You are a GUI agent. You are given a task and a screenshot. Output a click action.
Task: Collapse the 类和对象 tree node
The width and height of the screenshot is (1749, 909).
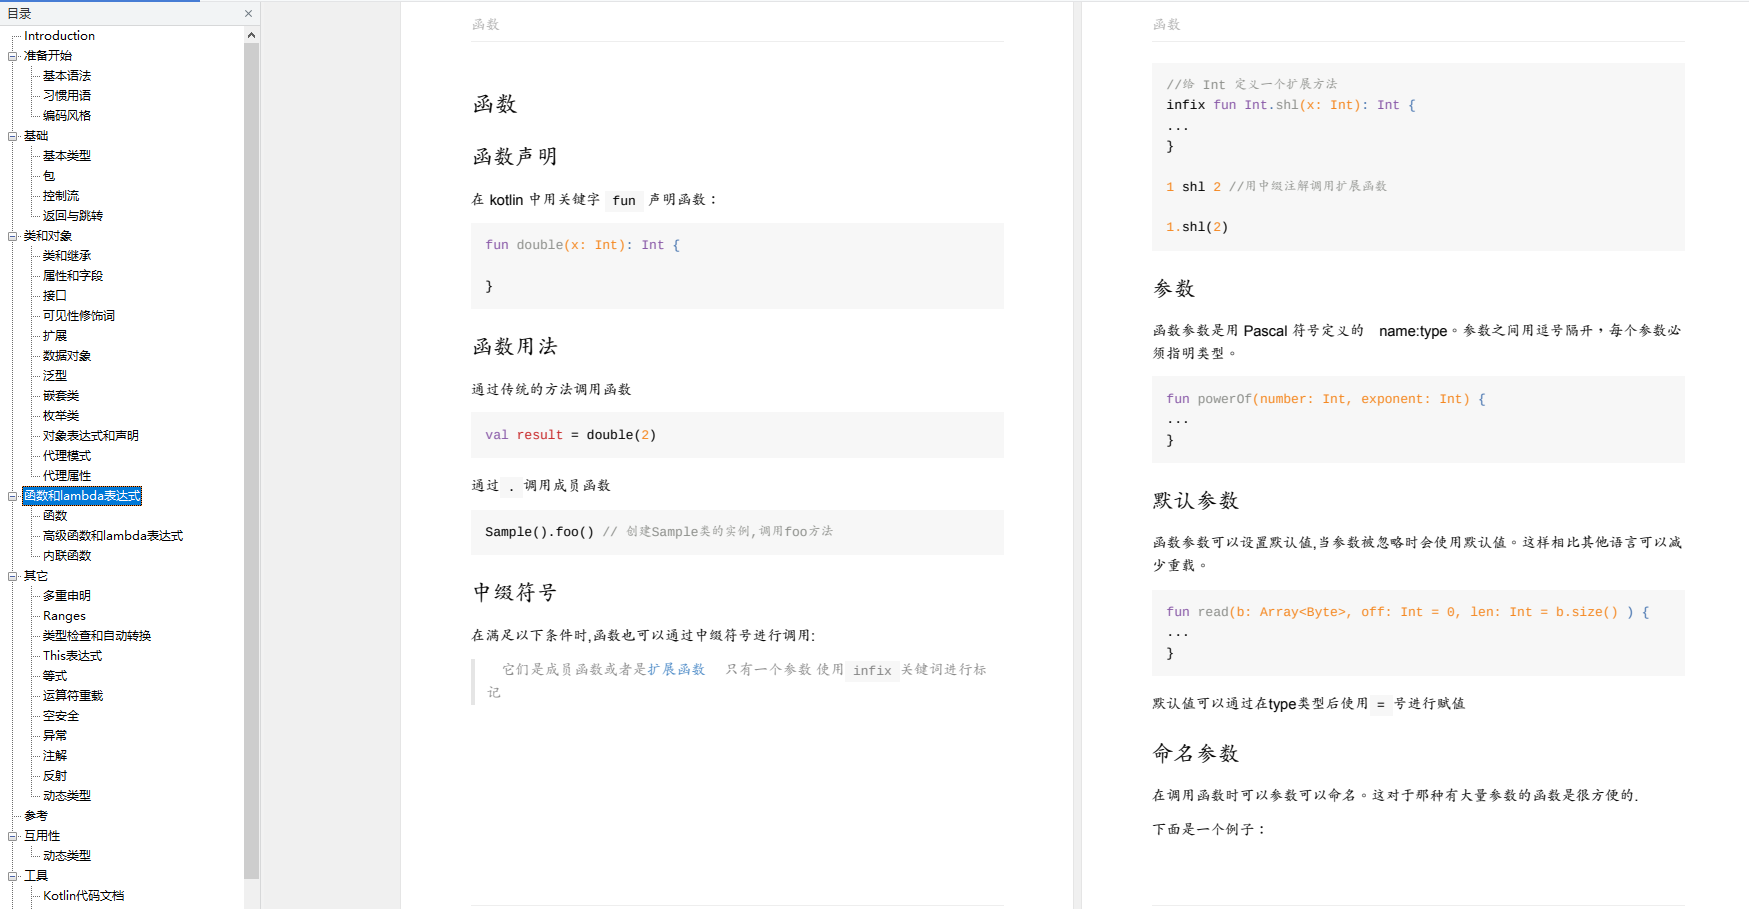click(13, 236)
